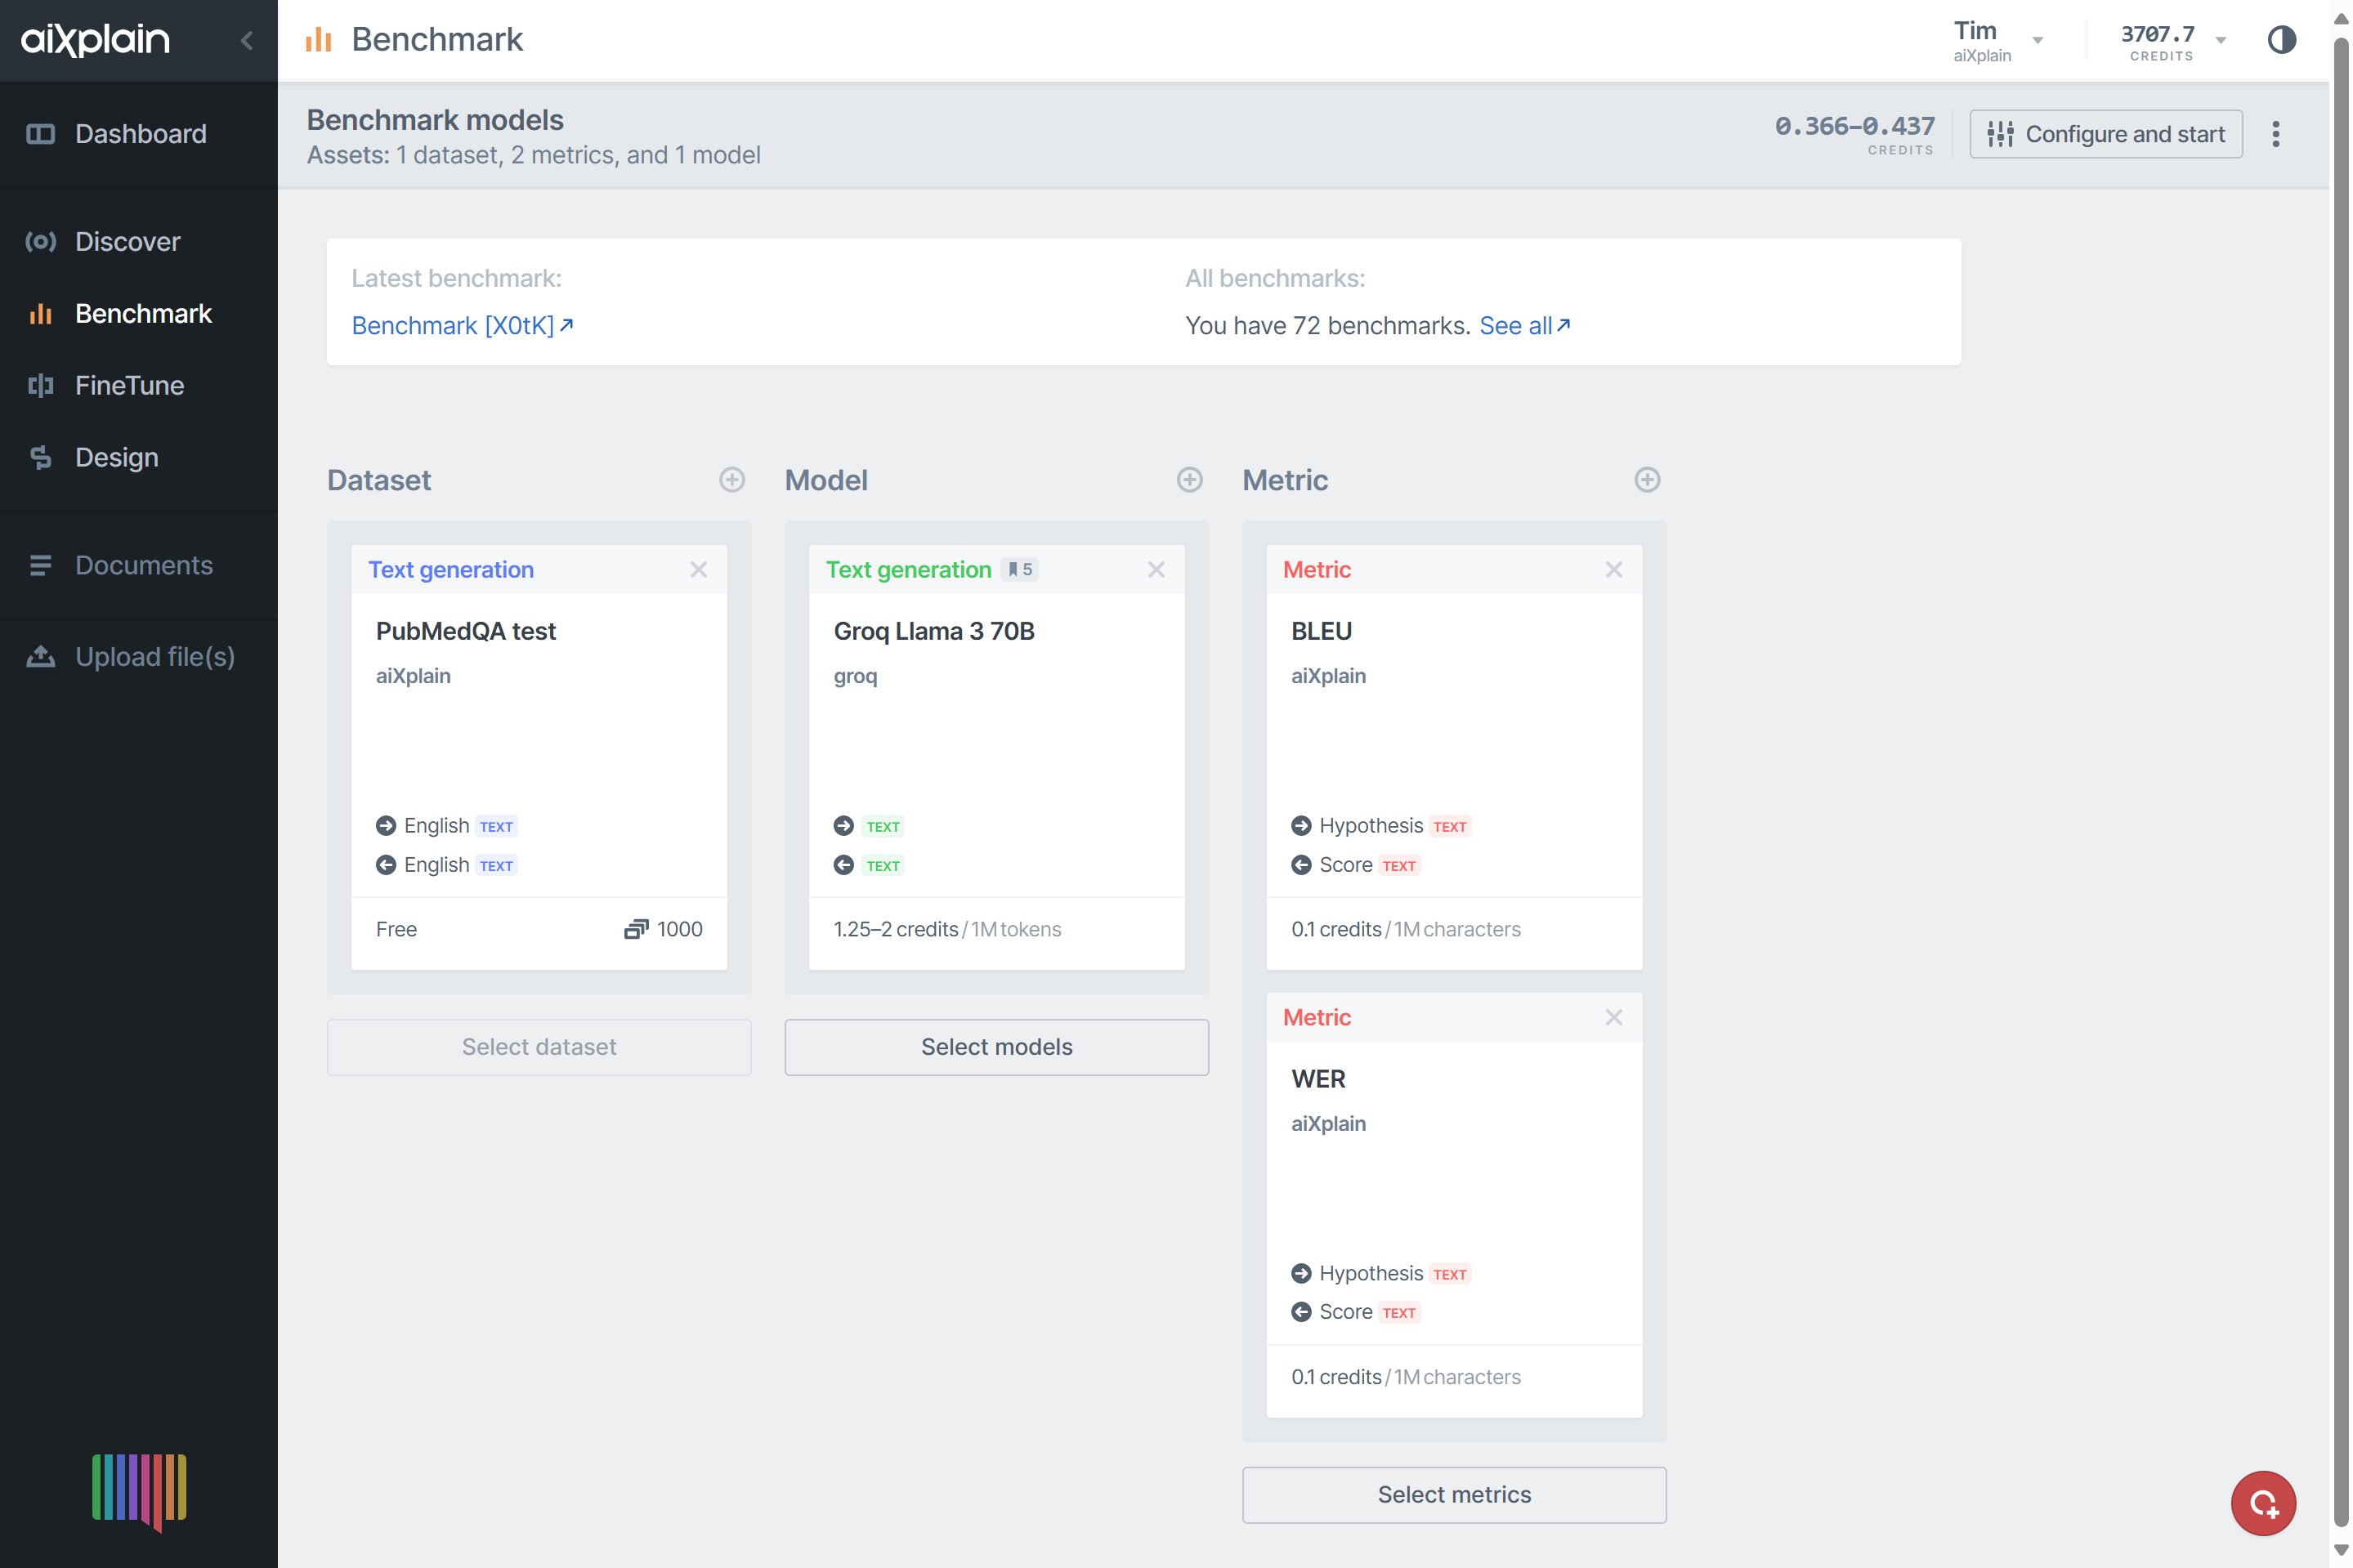Click Upload file(s) in the sidebar
Image resolution: width=2353 pixels, height=1568 pixels.
coord(139,656)
